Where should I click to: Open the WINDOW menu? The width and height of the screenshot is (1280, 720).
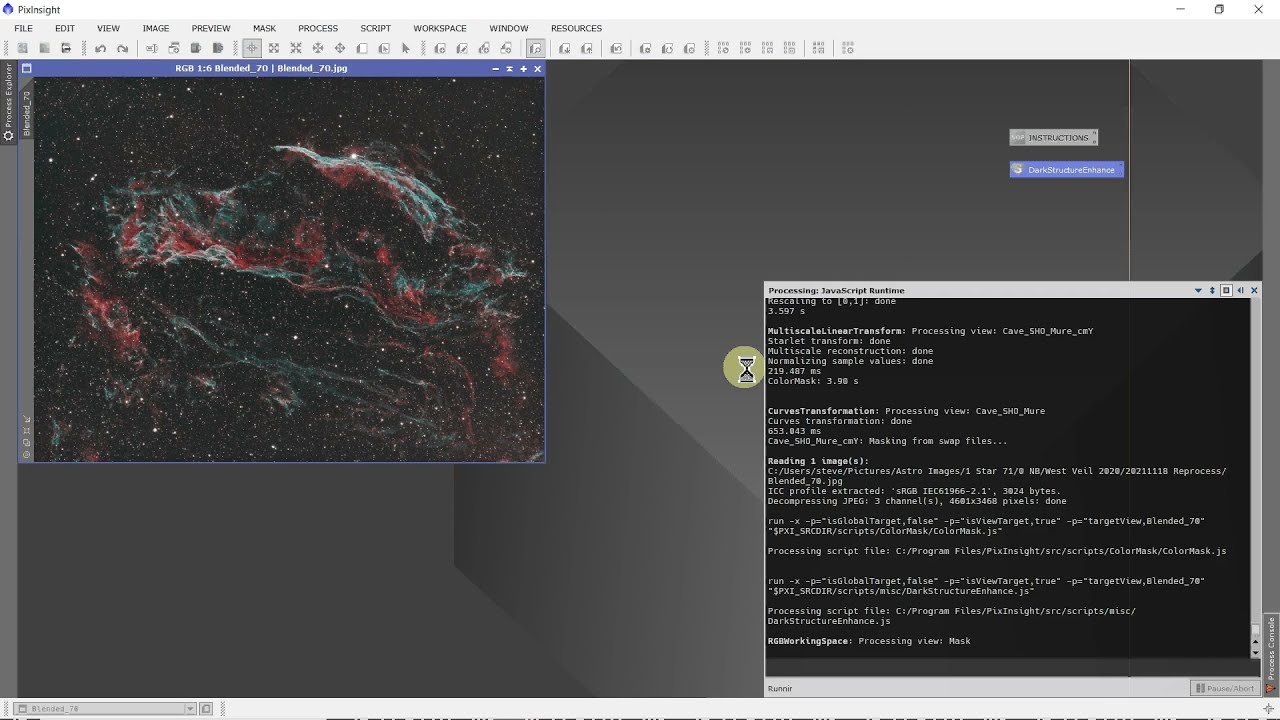click(x=509, y=28)
